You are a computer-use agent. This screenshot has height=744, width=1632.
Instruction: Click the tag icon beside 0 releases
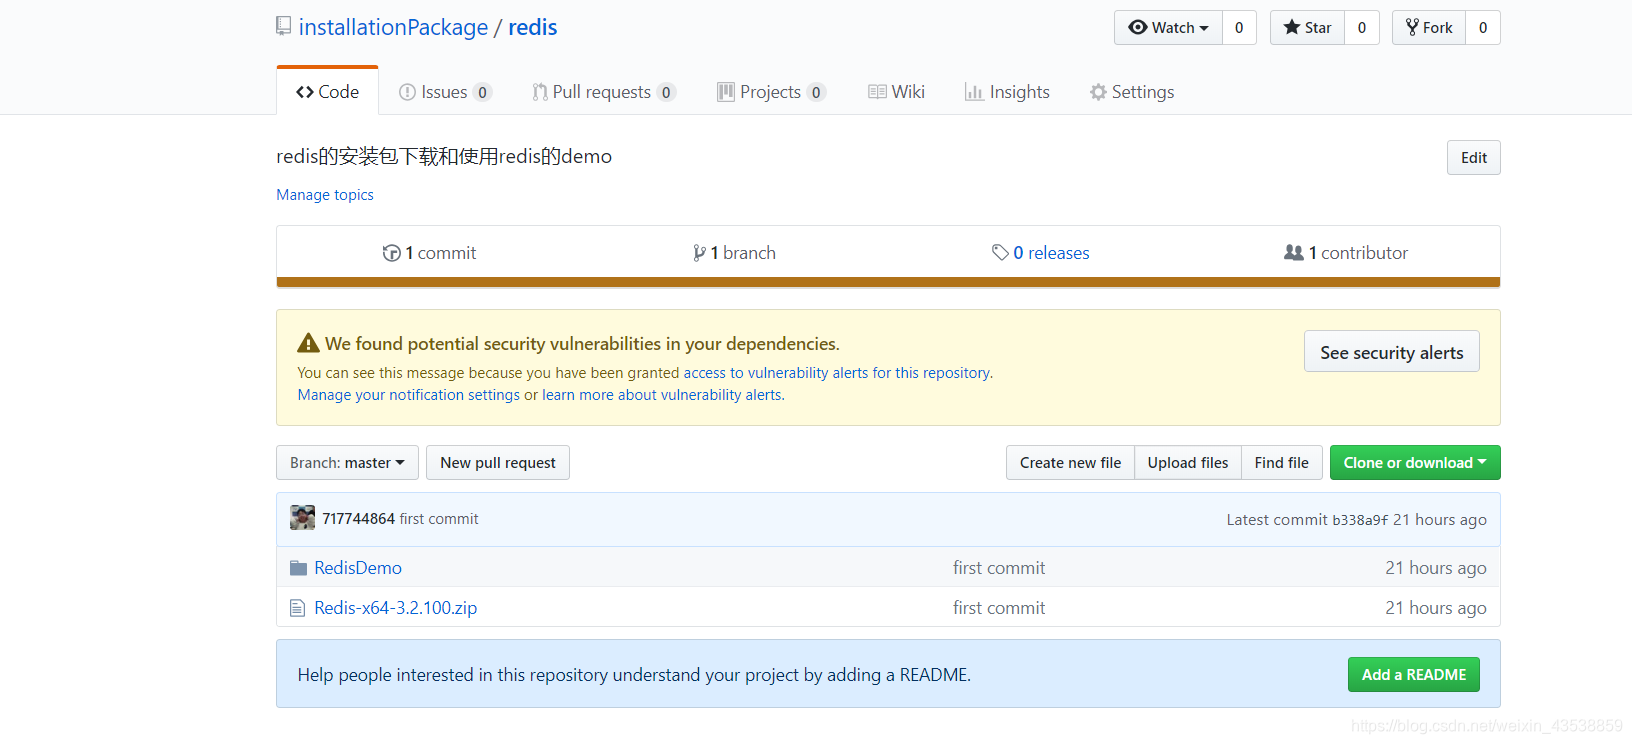(1000, 253)
